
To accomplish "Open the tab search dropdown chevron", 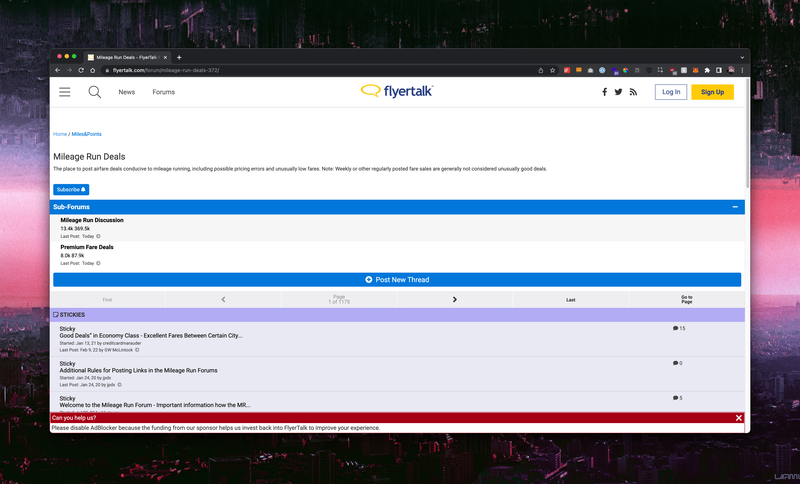I will 742,58.
